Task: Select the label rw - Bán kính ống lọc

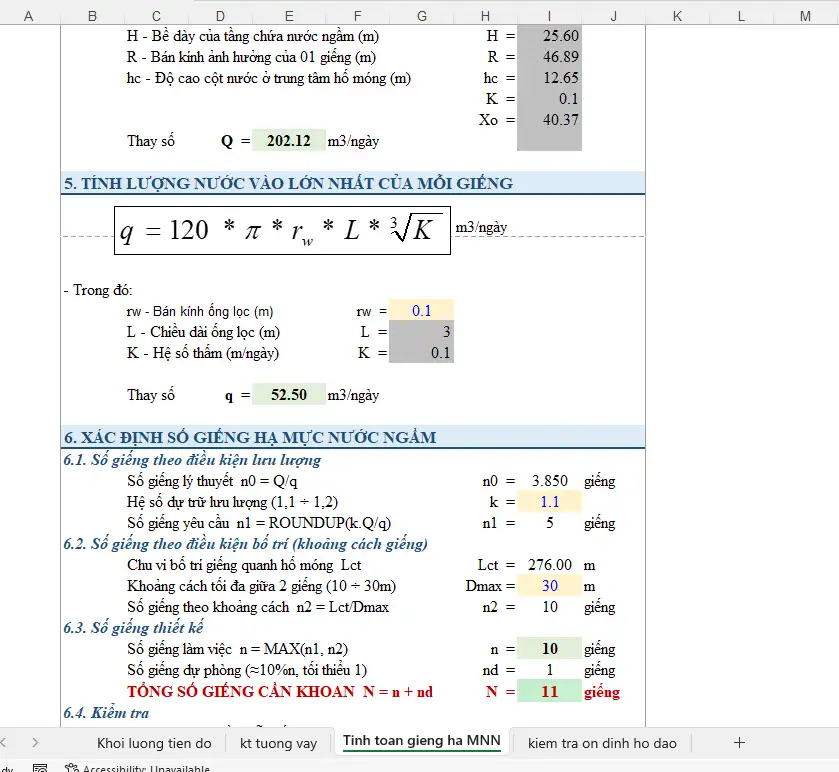Action: [200, 311]
